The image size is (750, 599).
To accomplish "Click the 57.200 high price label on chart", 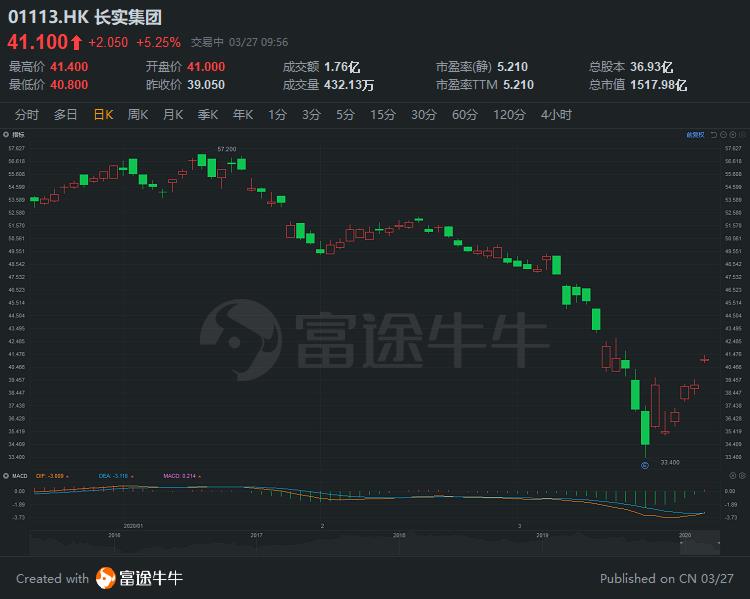I will click(x=227, y=149).
